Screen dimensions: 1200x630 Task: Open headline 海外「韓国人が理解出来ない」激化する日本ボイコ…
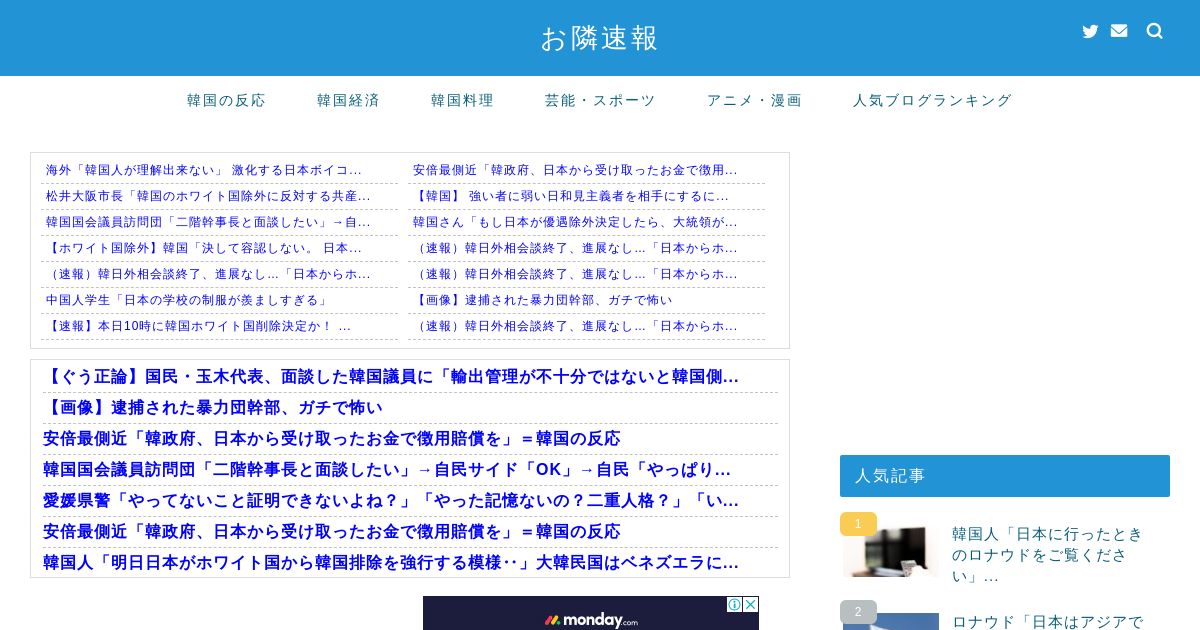[204, 170]
